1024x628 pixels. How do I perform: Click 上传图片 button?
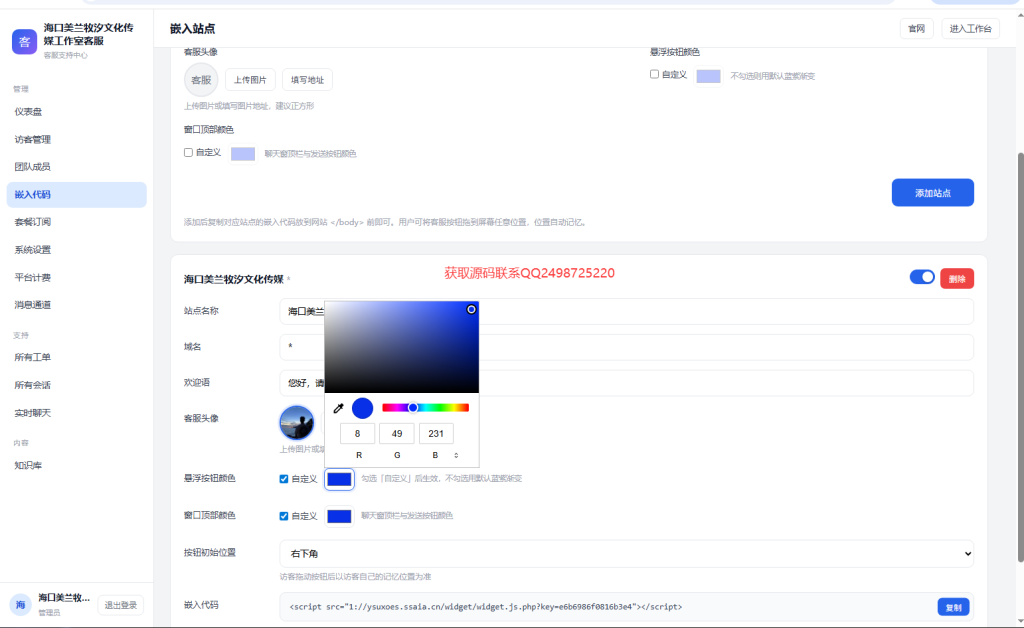tap(250, 80)
